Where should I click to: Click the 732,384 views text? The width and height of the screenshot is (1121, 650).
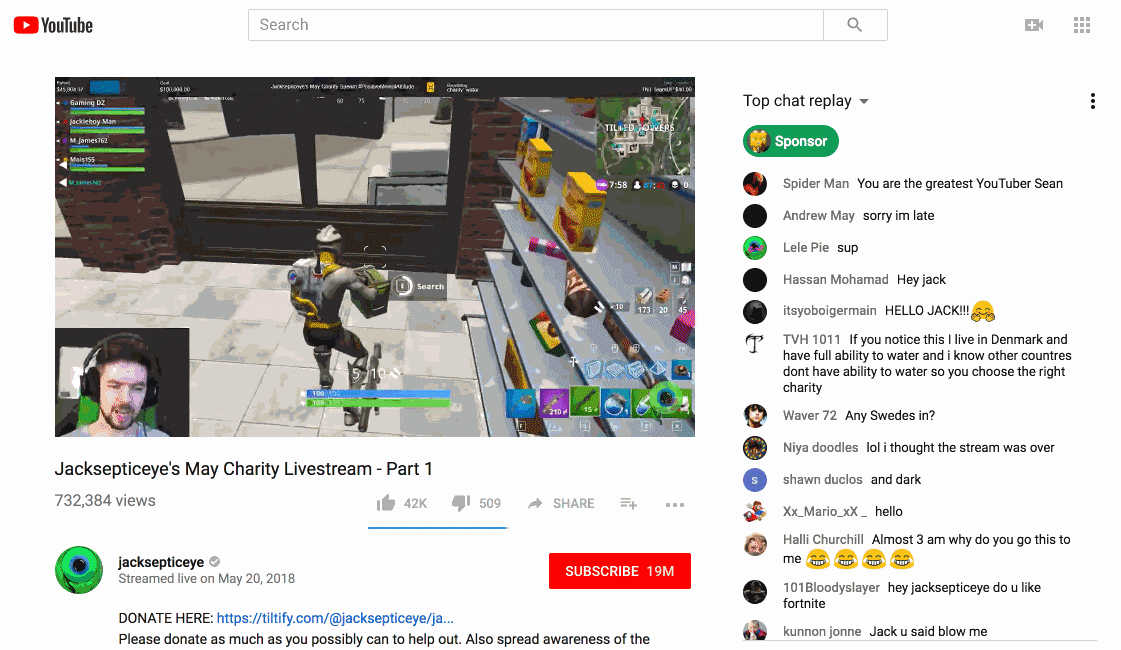(105, 501)
